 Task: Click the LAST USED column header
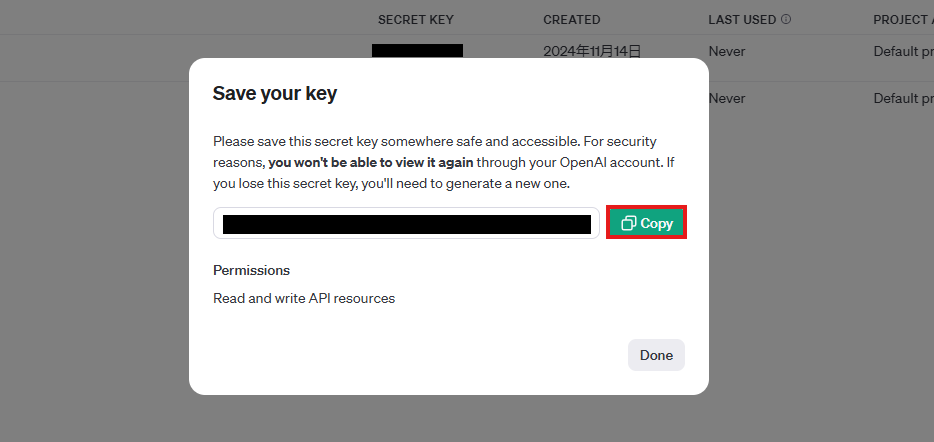[x=742, y=19]
